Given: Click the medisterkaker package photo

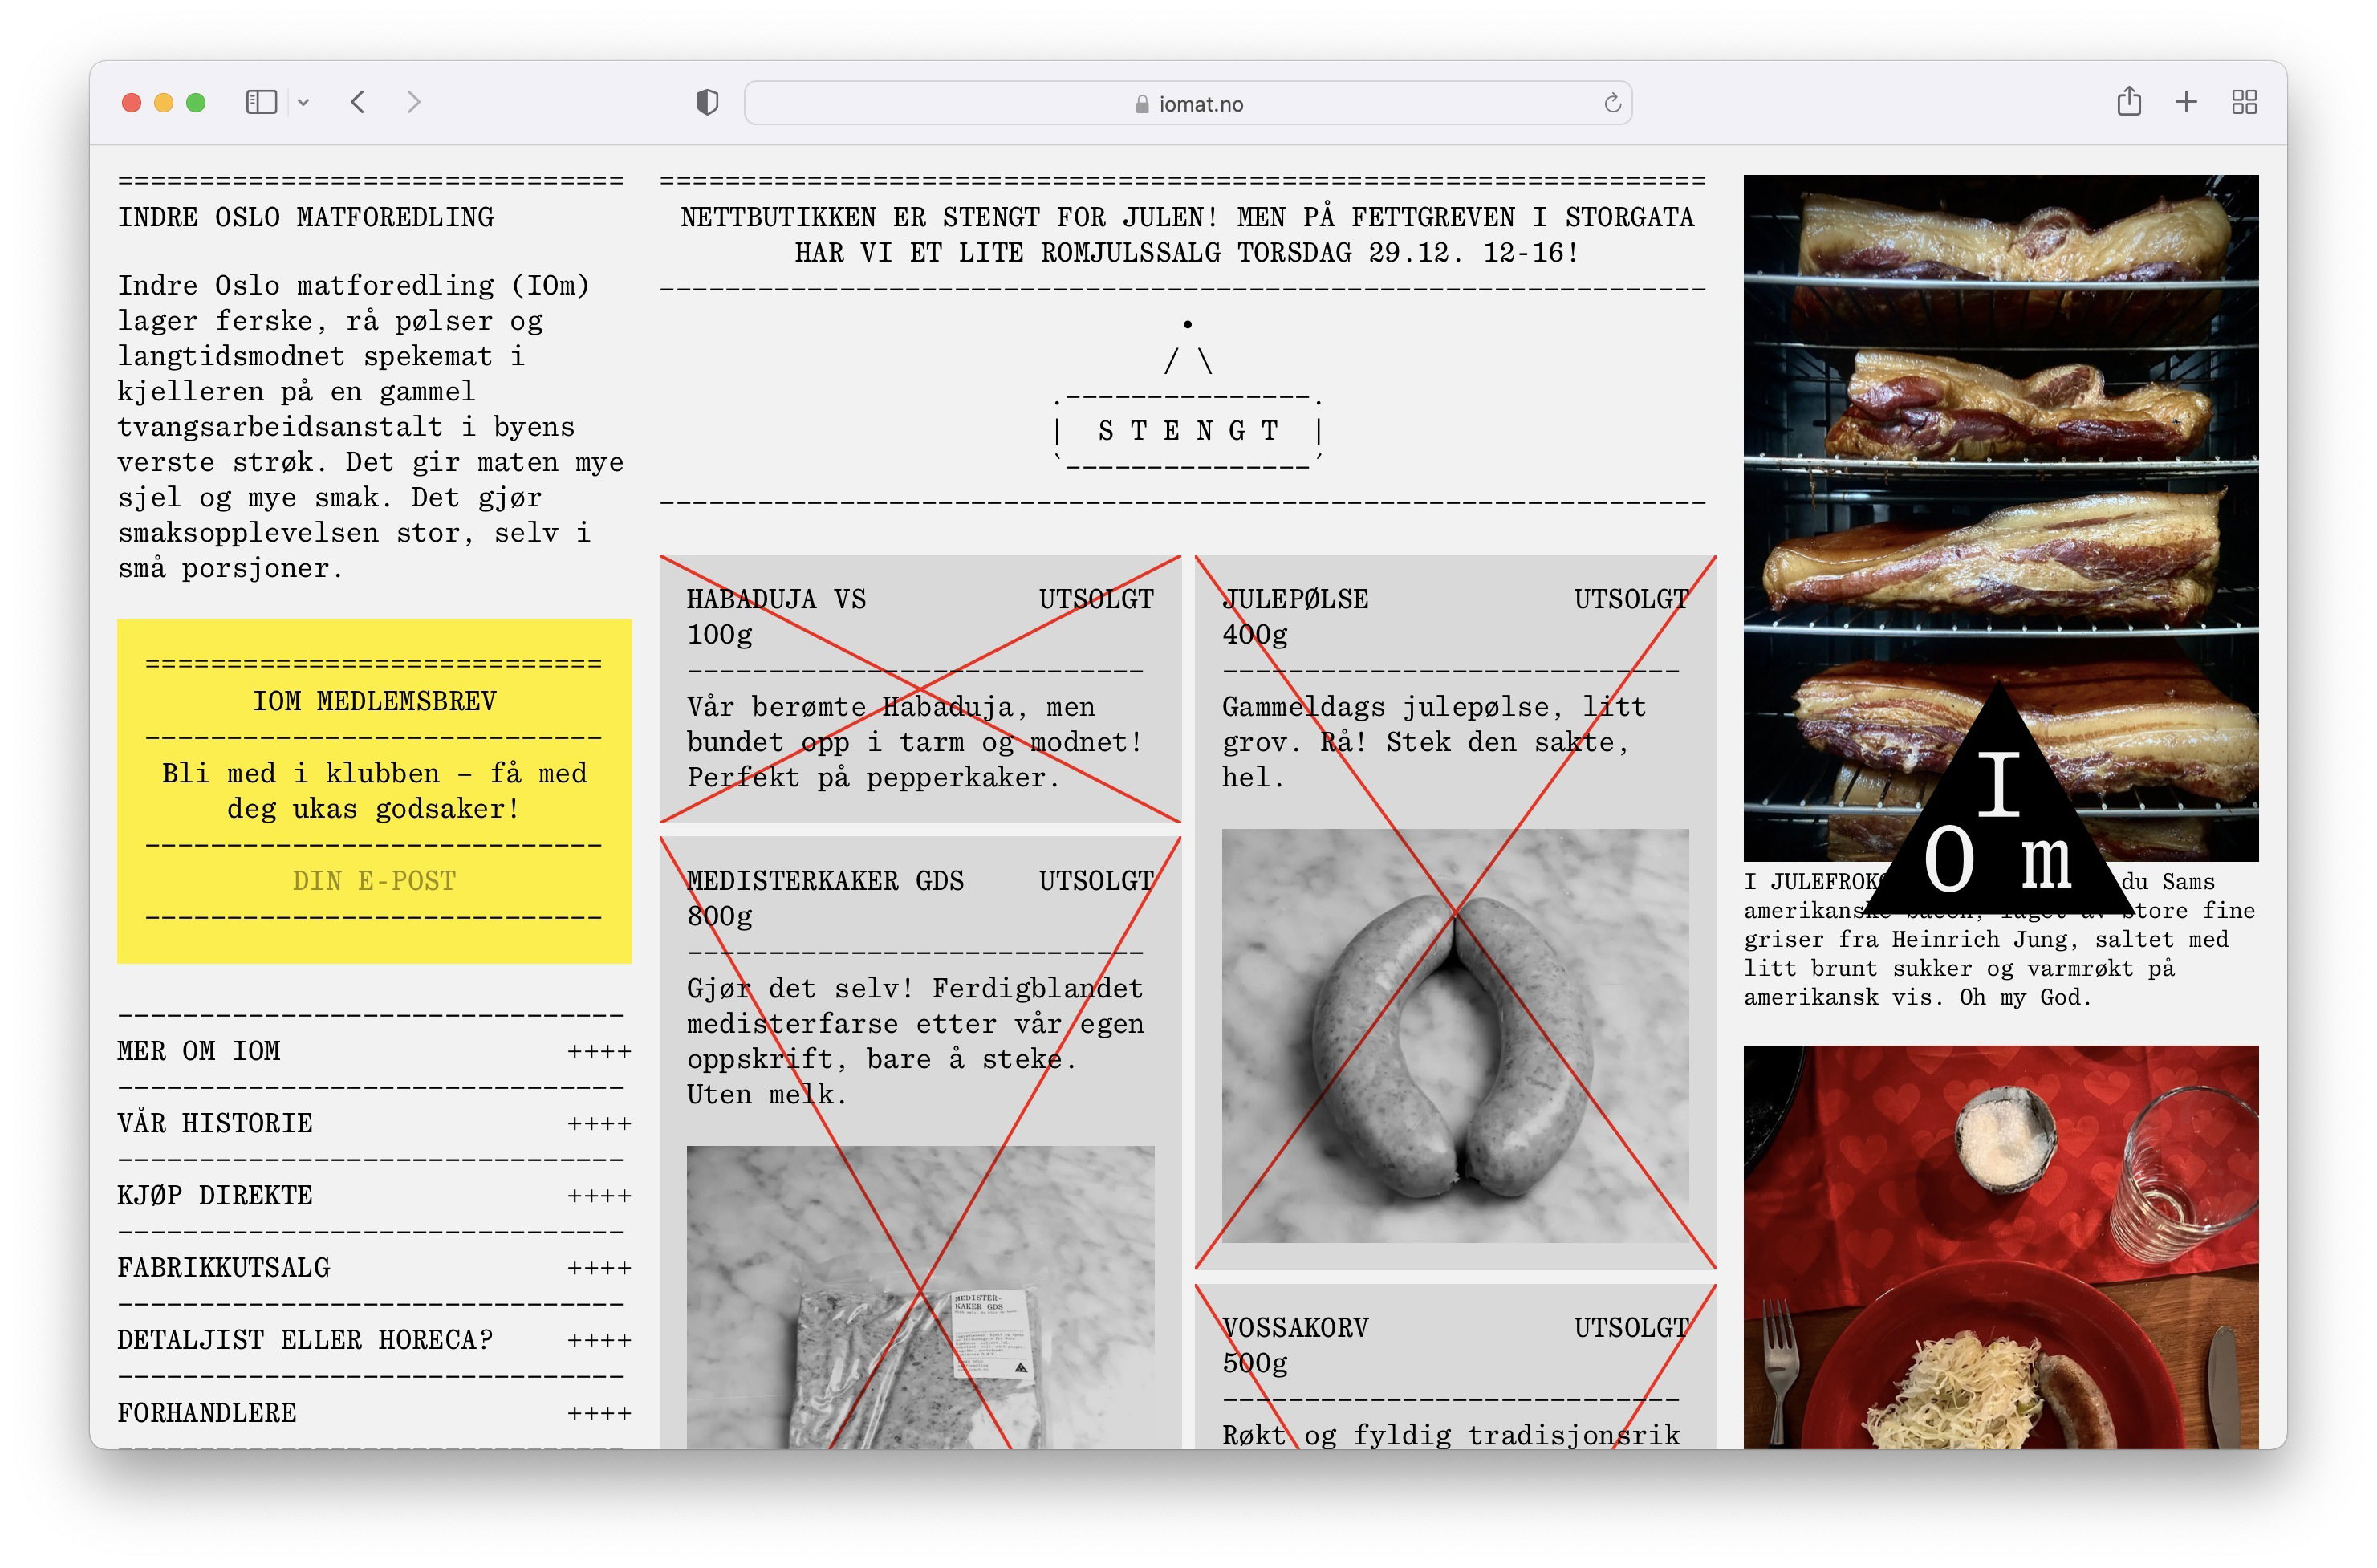Looking at the screenshot, I should click(x=920, y=1297).
